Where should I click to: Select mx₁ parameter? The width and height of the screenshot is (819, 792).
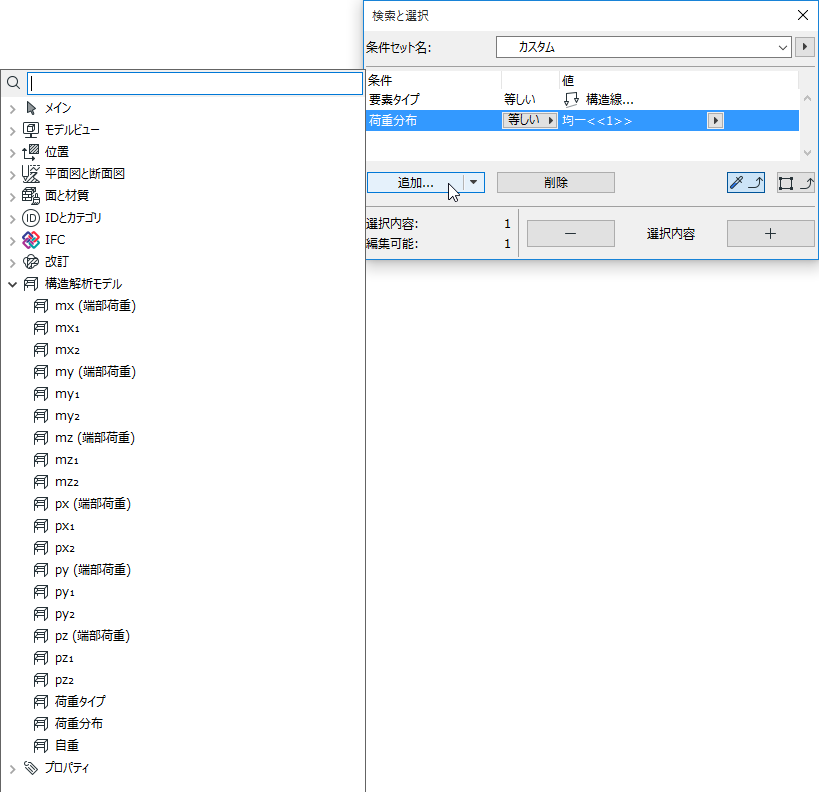click(67, 328)
